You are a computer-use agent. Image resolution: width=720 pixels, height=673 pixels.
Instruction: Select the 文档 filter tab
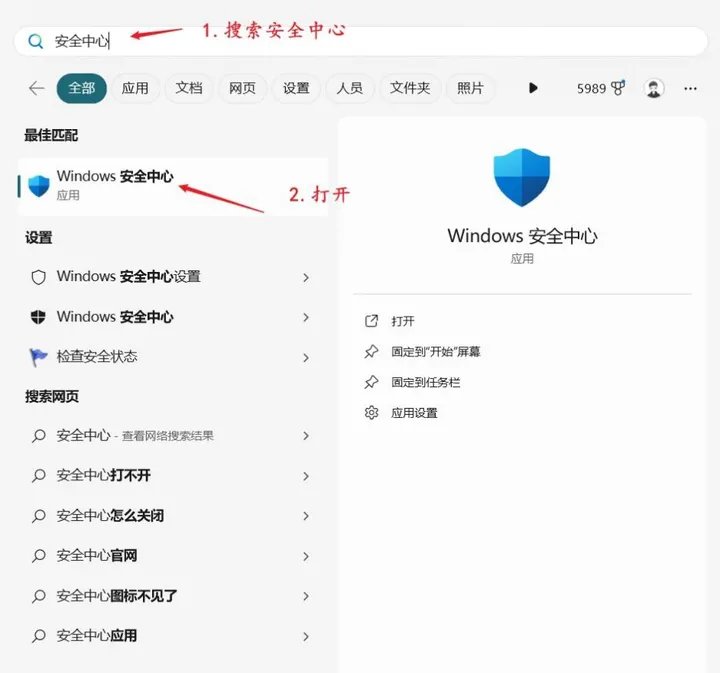click(x=189, y=88)
